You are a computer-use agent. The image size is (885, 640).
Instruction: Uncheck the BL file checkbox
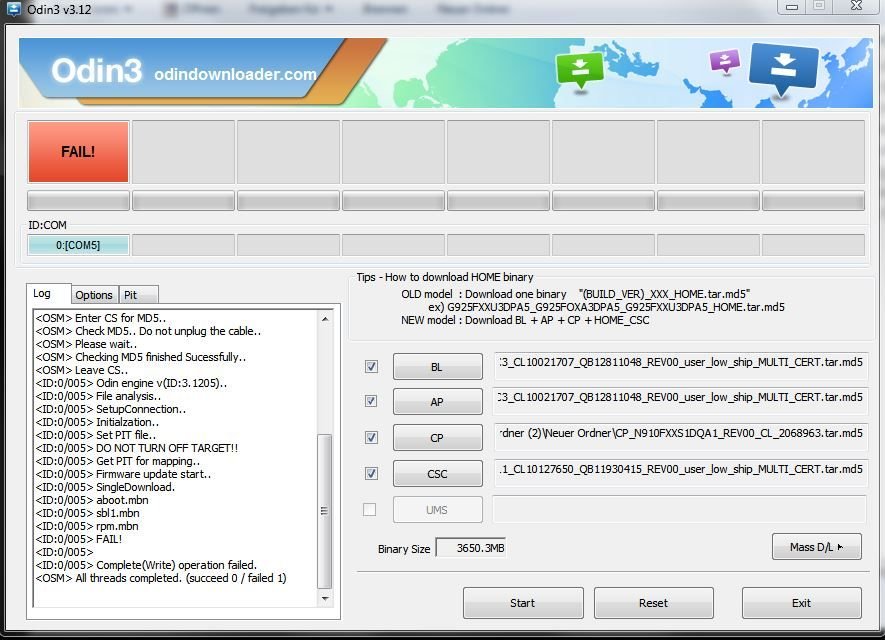[x=371, y=367]
